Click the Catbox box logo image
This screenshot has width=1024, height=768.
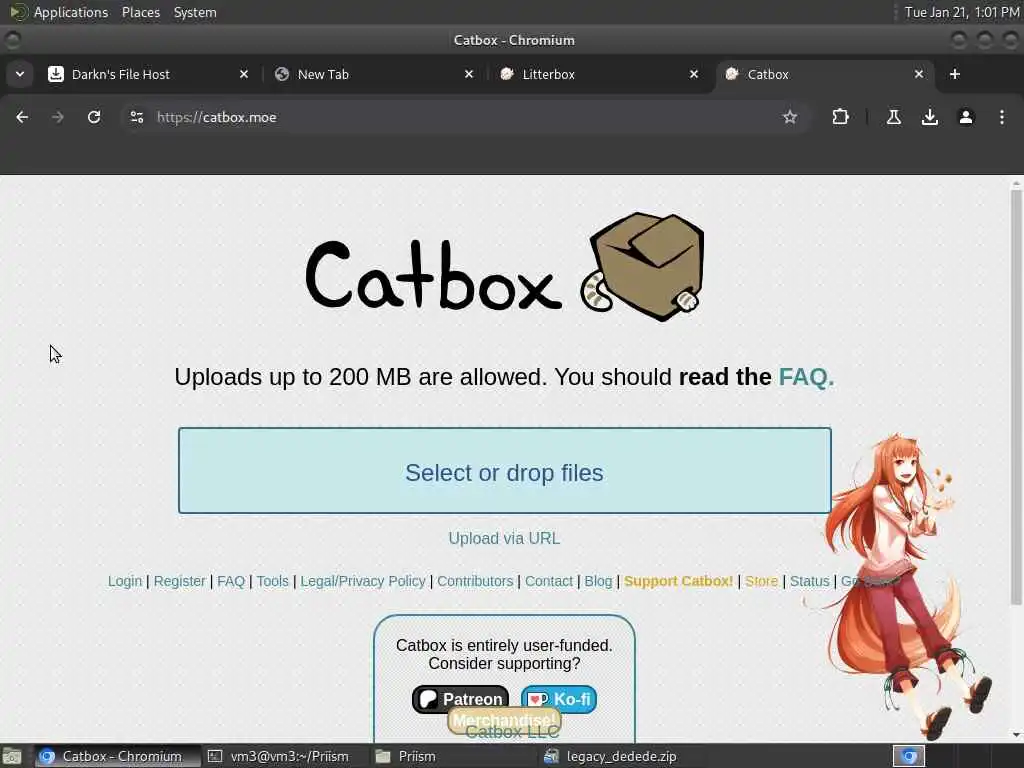[x=642, y=266]
